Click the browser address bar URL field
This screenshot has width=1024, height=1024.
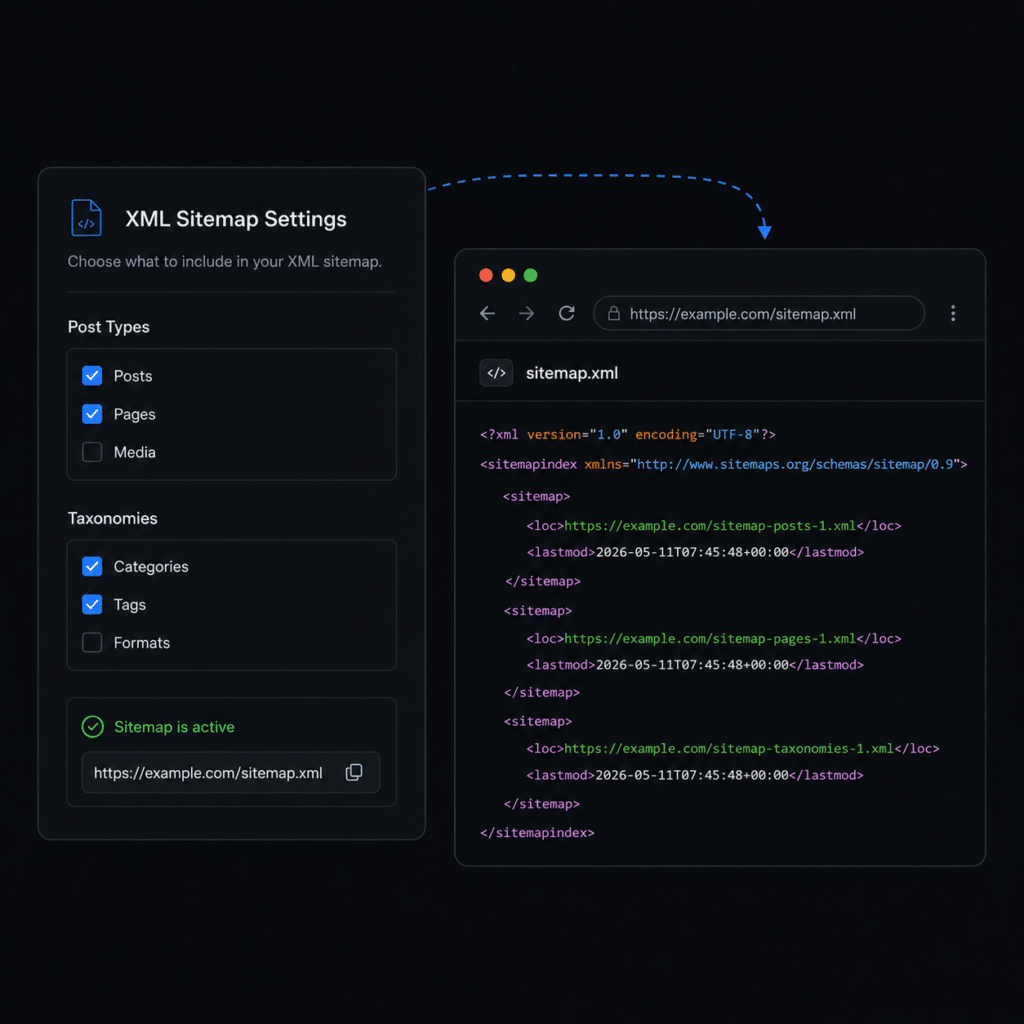[x=759, y=313]
